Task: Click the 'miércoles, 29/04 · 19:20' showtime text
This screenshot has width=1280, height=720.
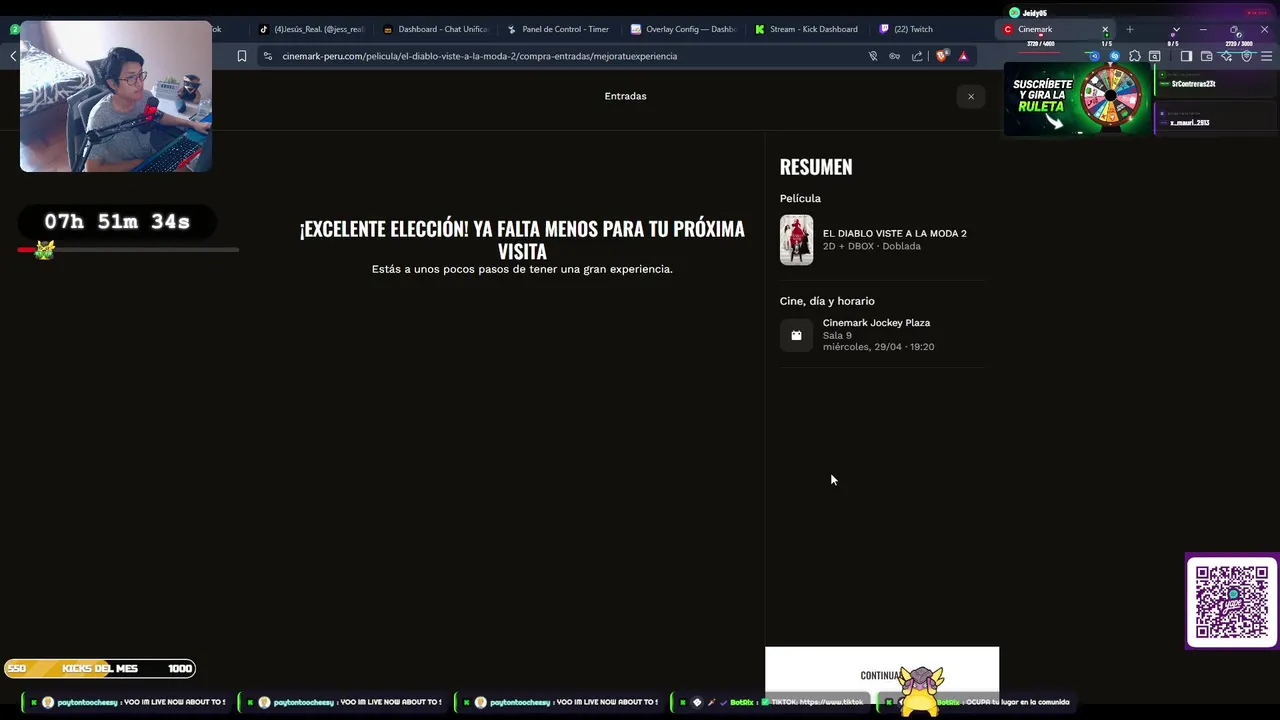Action: pyautogui.click(x=878, y=347)
